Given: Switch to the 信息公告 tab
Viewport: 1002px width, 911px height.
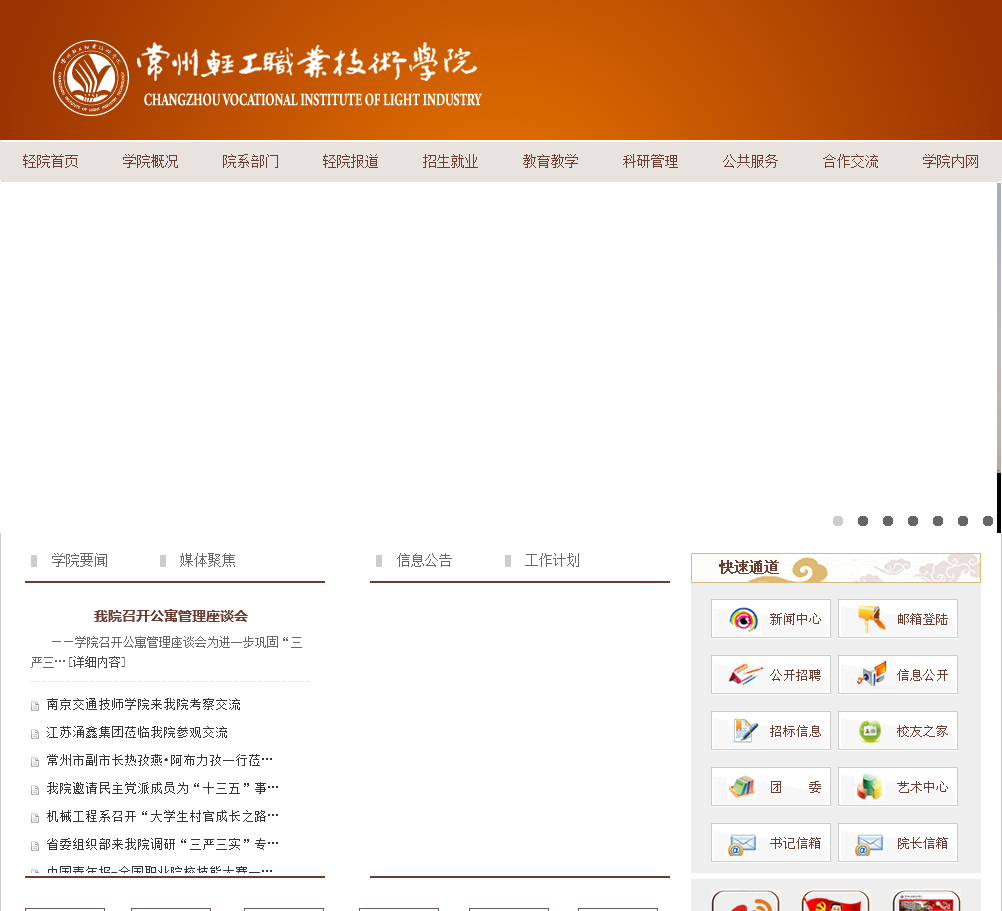Looking at the screenshot, I should [424, 560].
